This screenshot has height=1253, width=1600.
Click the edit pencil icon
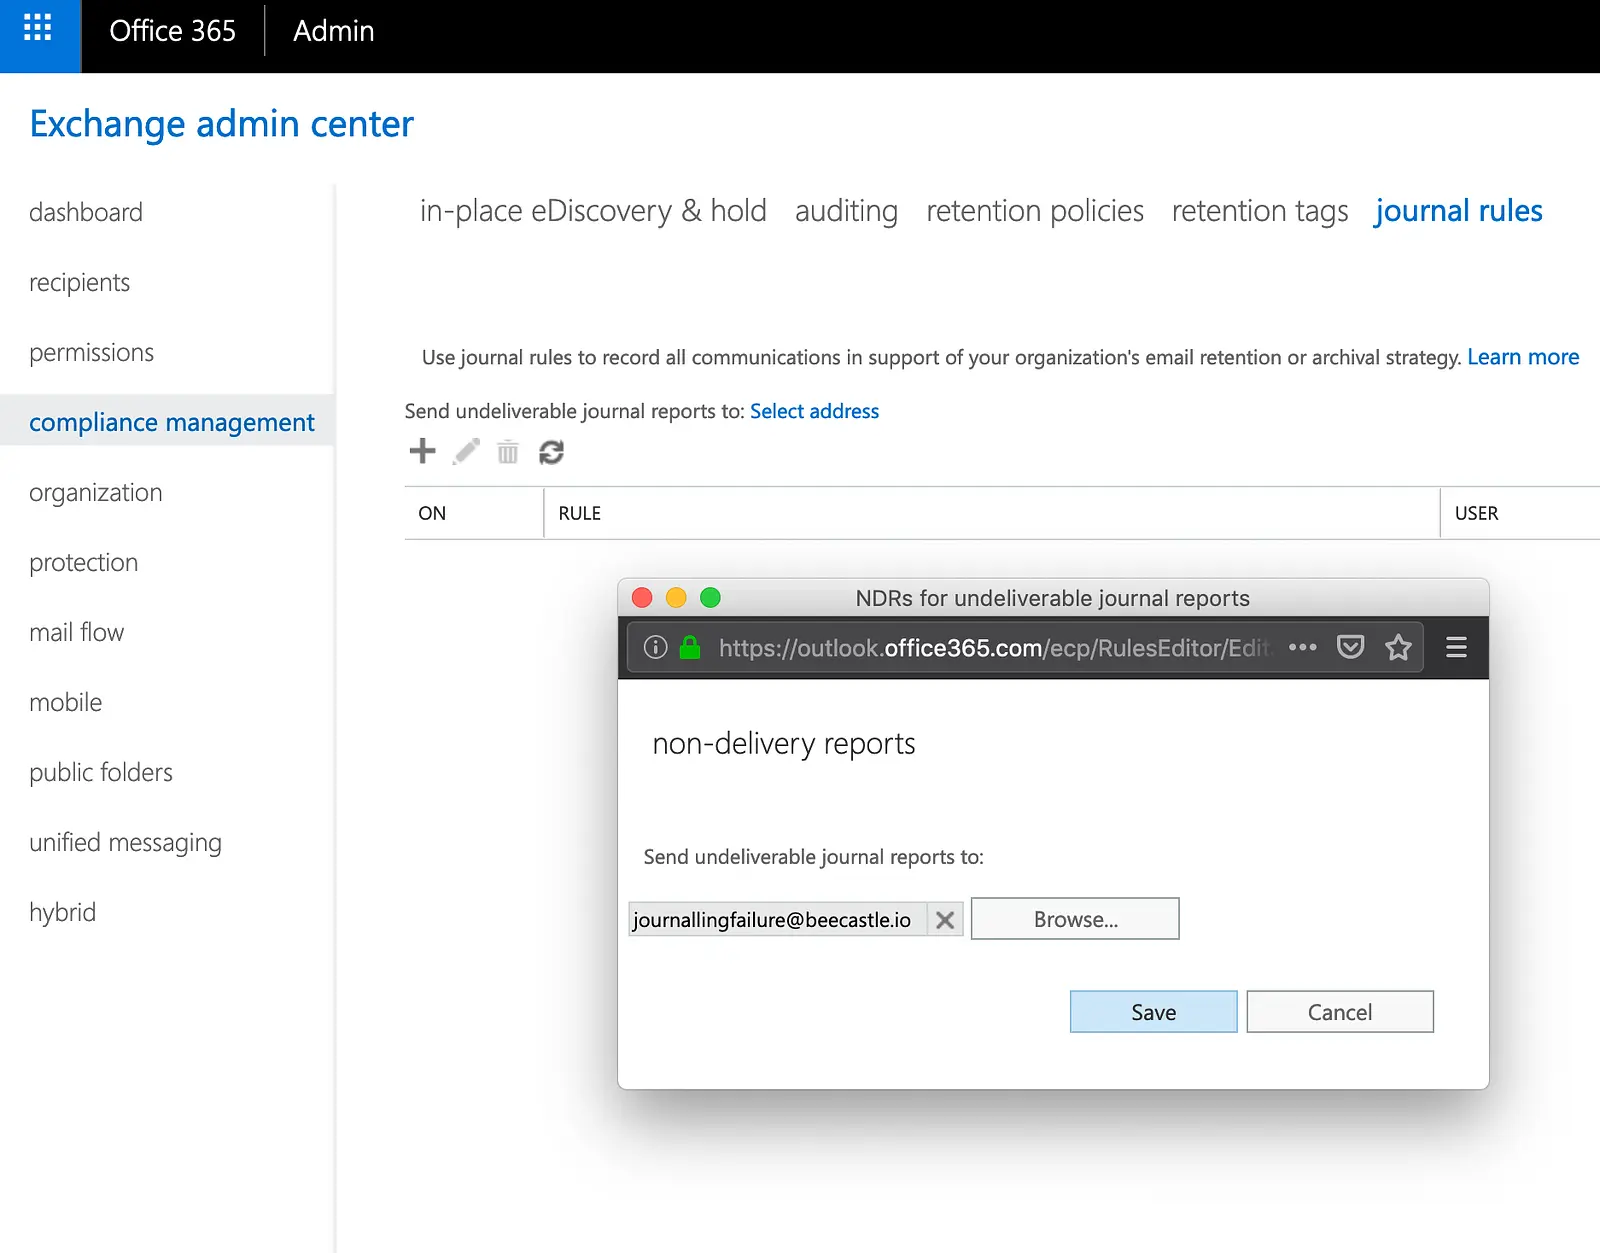466,452
